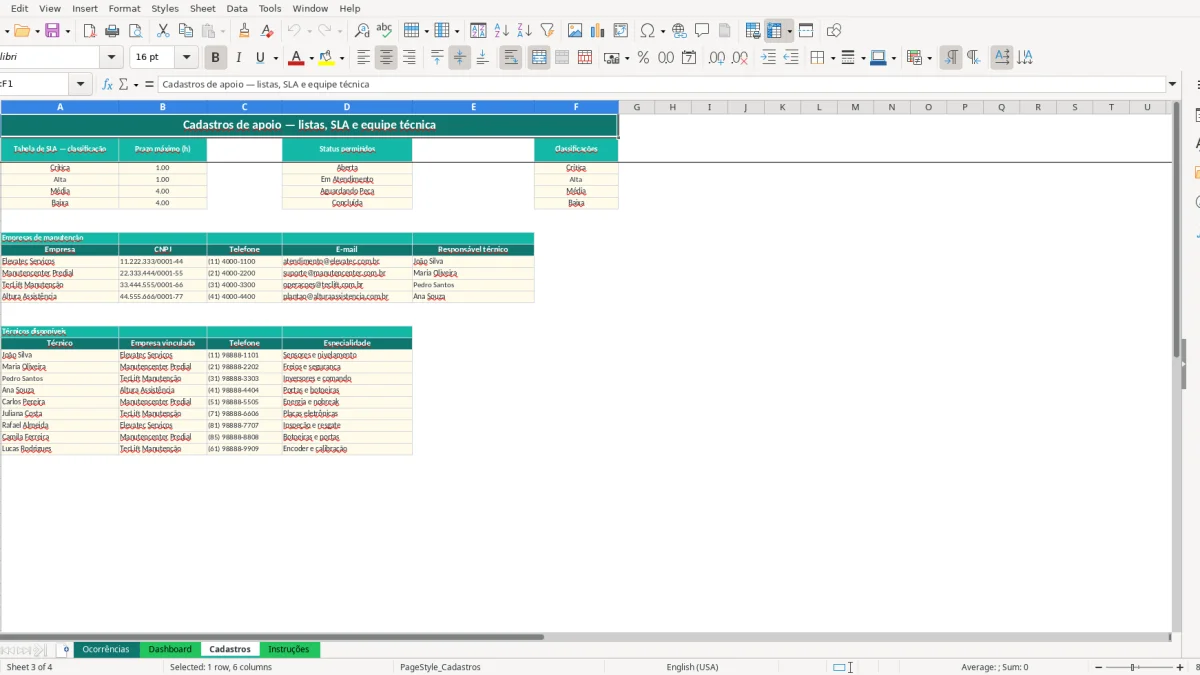Toggle Merge and Center Cells

pyautogui.click(x=539, y=58)
